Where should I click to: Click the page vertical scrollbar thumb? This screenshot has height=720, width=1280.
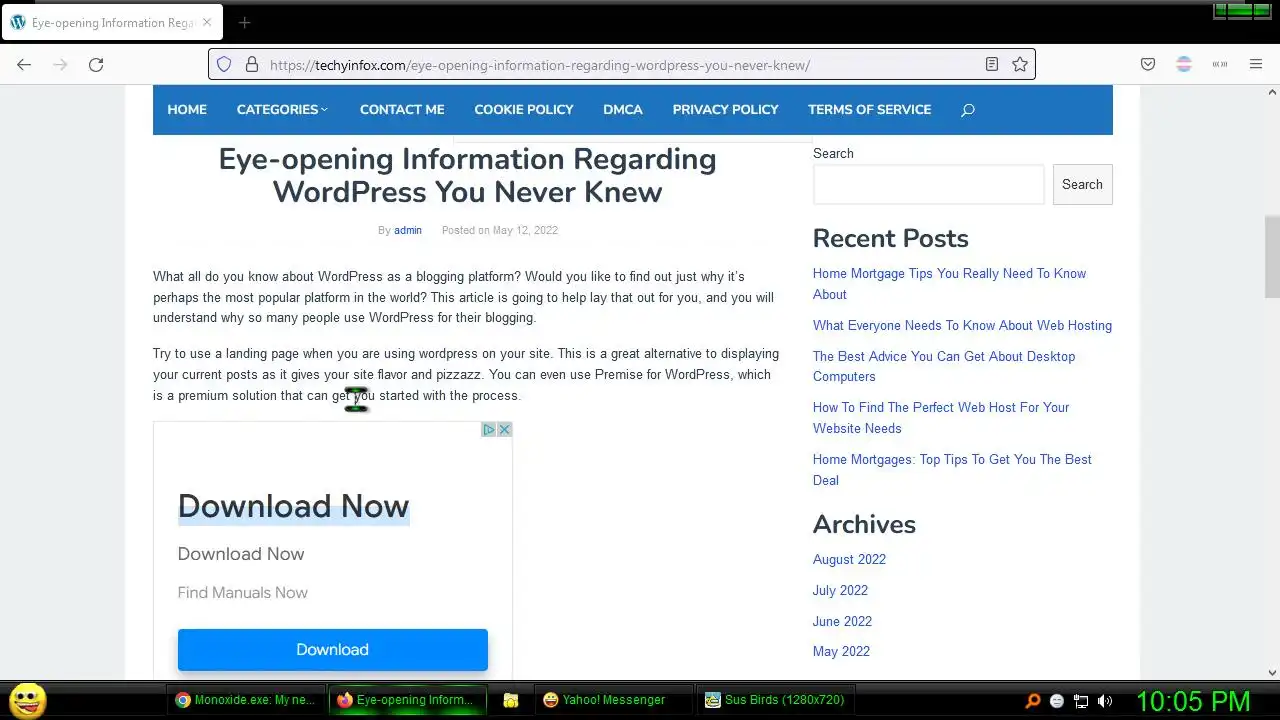pyautogui.click(x=1272, y=257)
